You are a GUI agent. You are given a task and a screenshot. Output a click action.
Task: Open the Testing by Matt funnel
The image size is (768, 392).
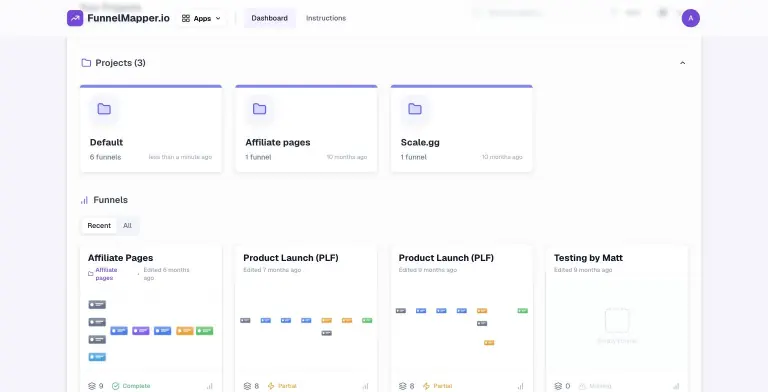[588, 258]
